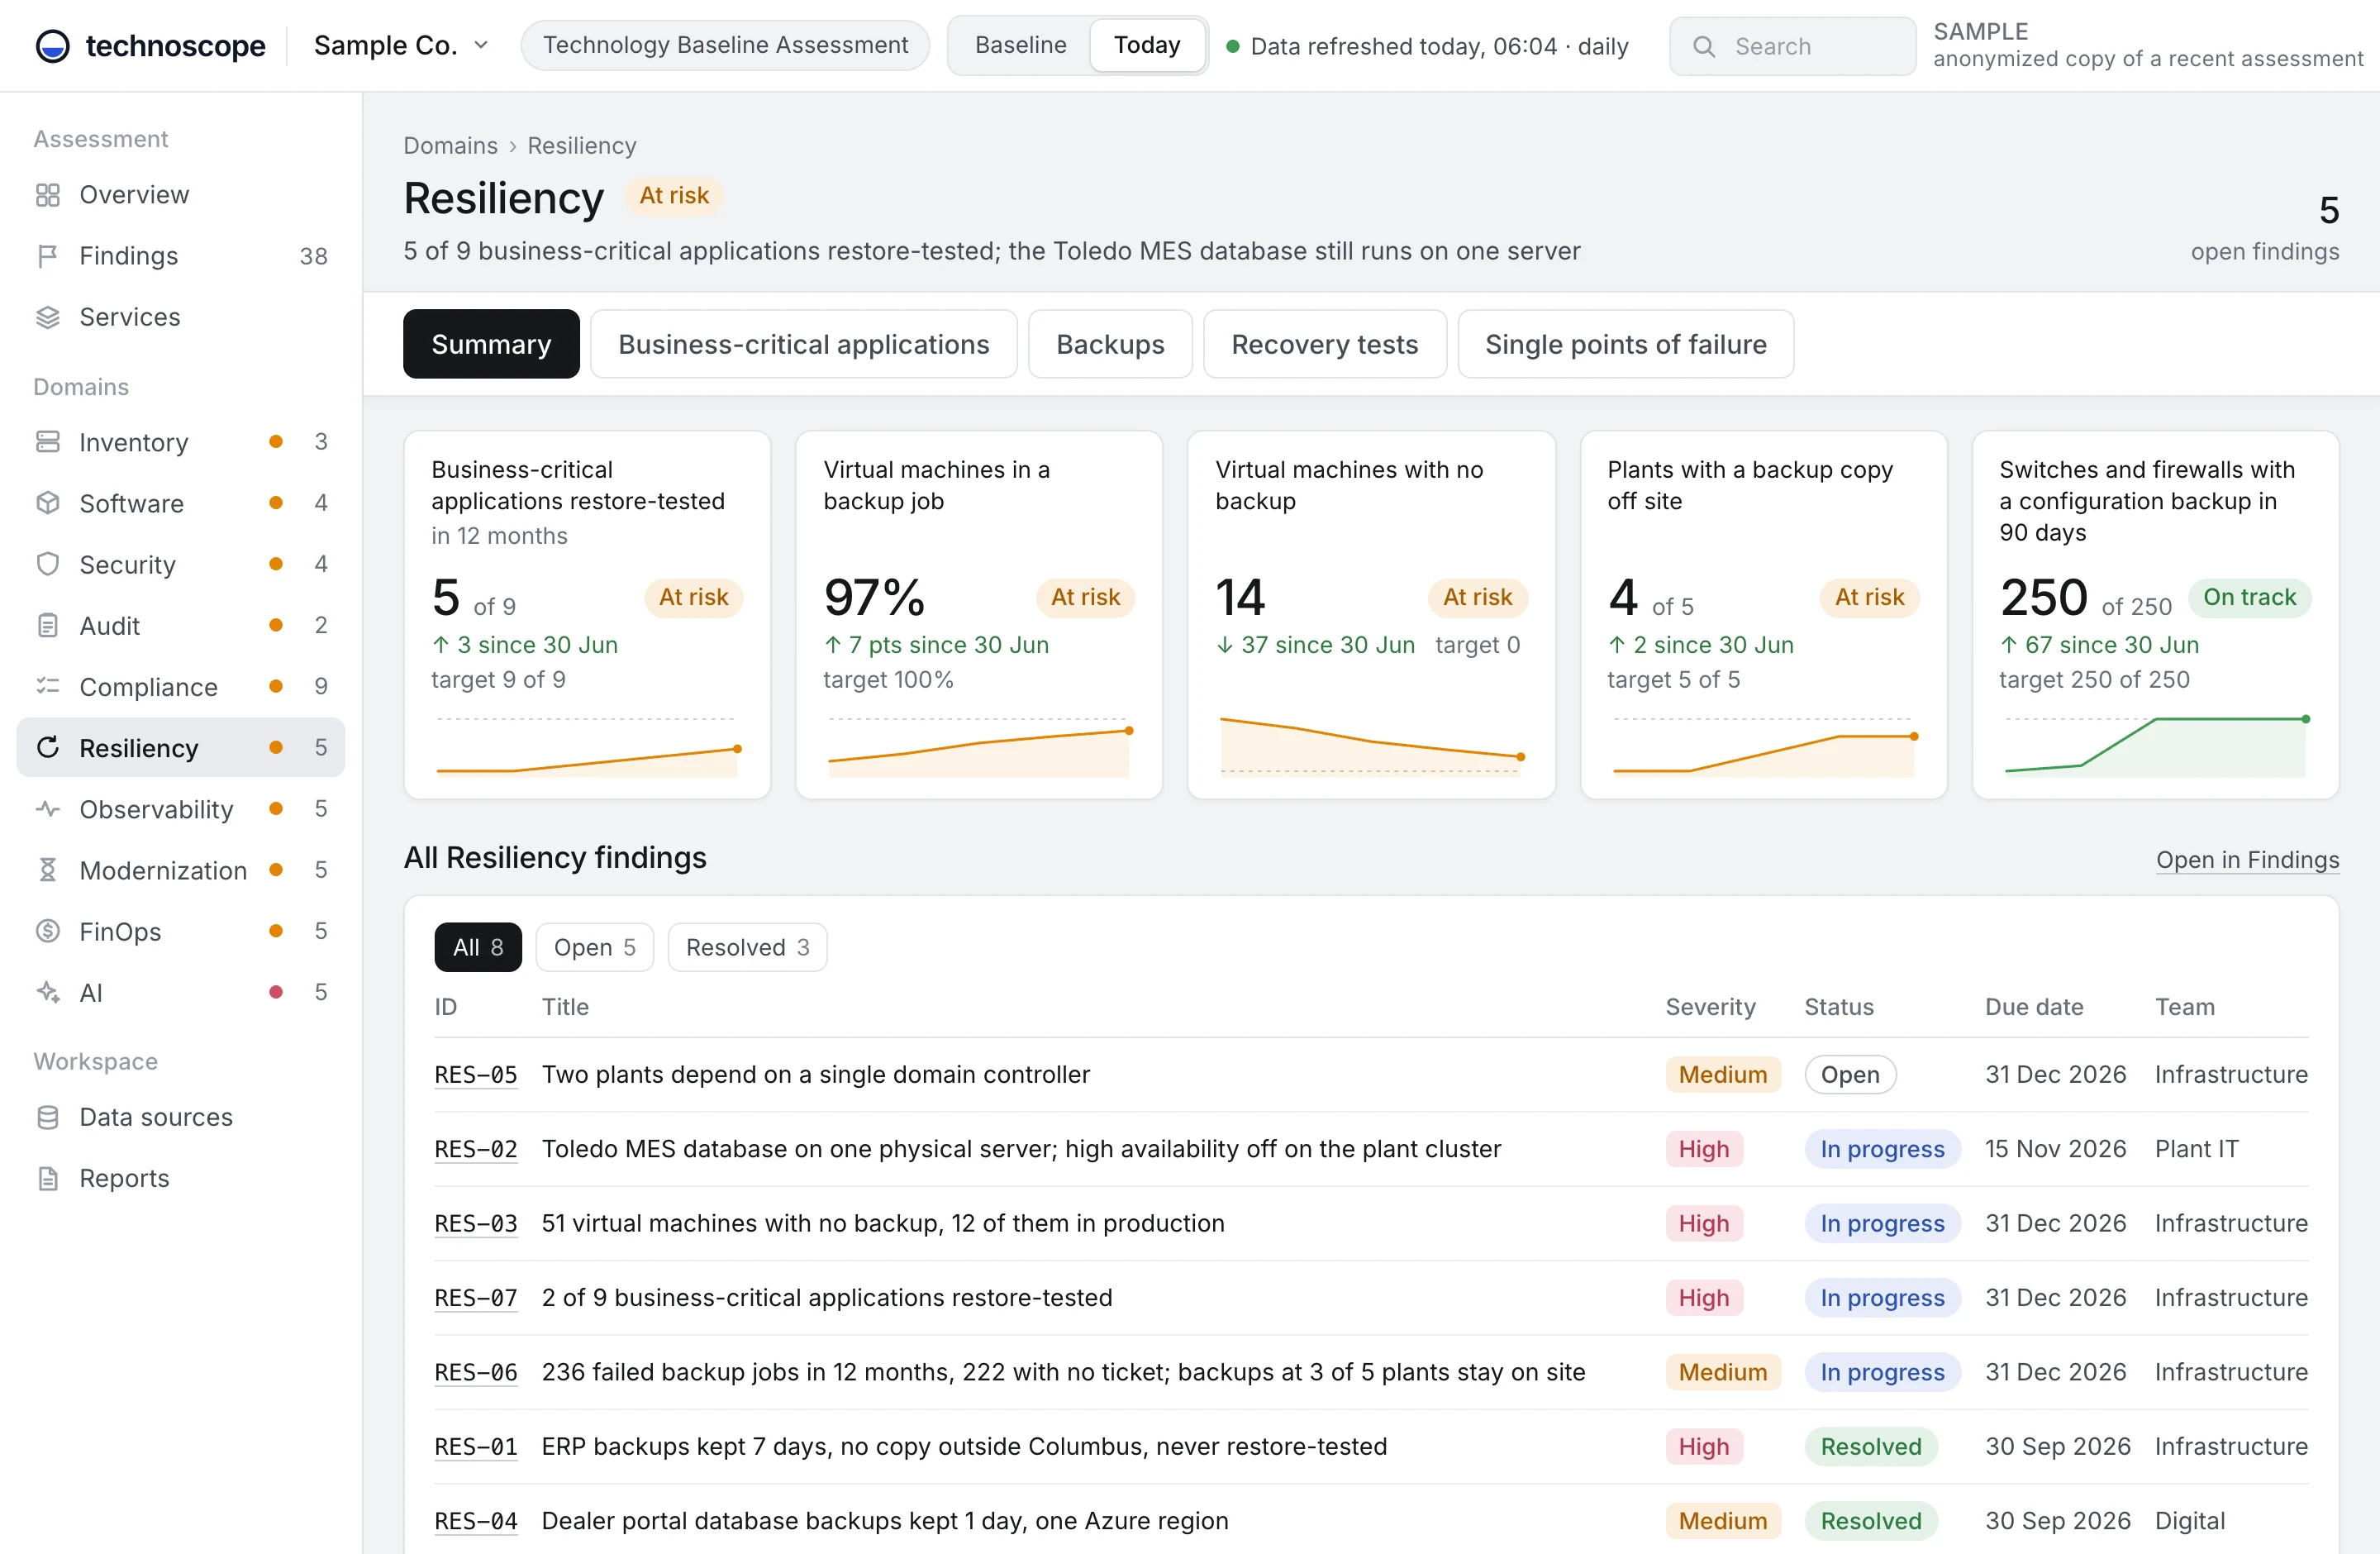Click Resolved badge on RES-01 row

(1871, 1447)
